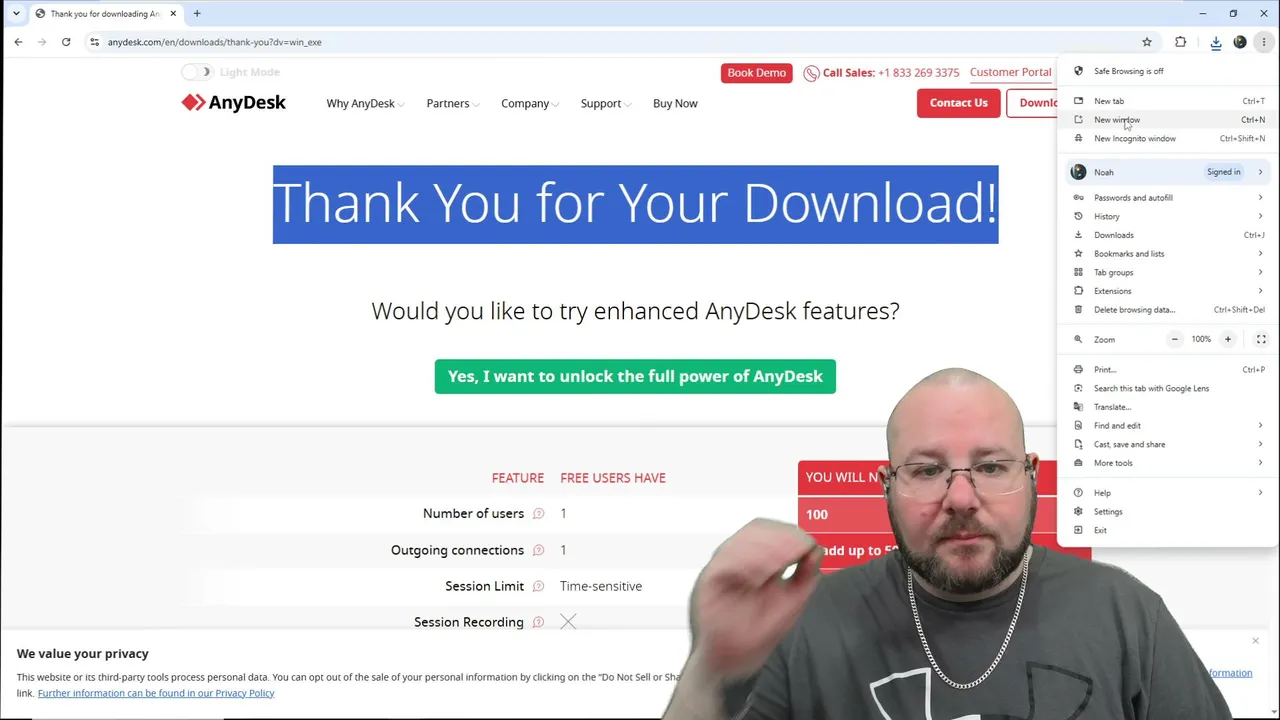1280x720 pixels.
Task: Expand Find and edit submenu
Action: pos(1167,426)
